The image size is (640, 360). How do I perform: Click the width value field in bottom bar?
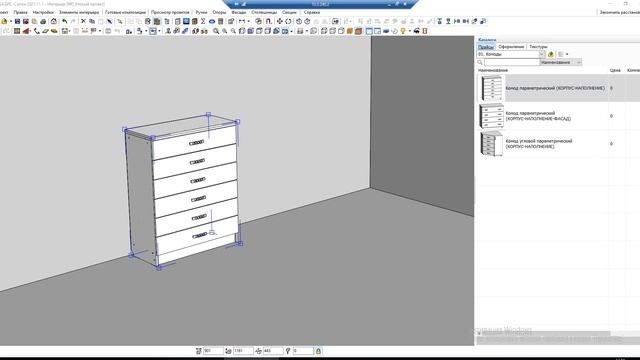pyautogui.click(x=213, y=351)
